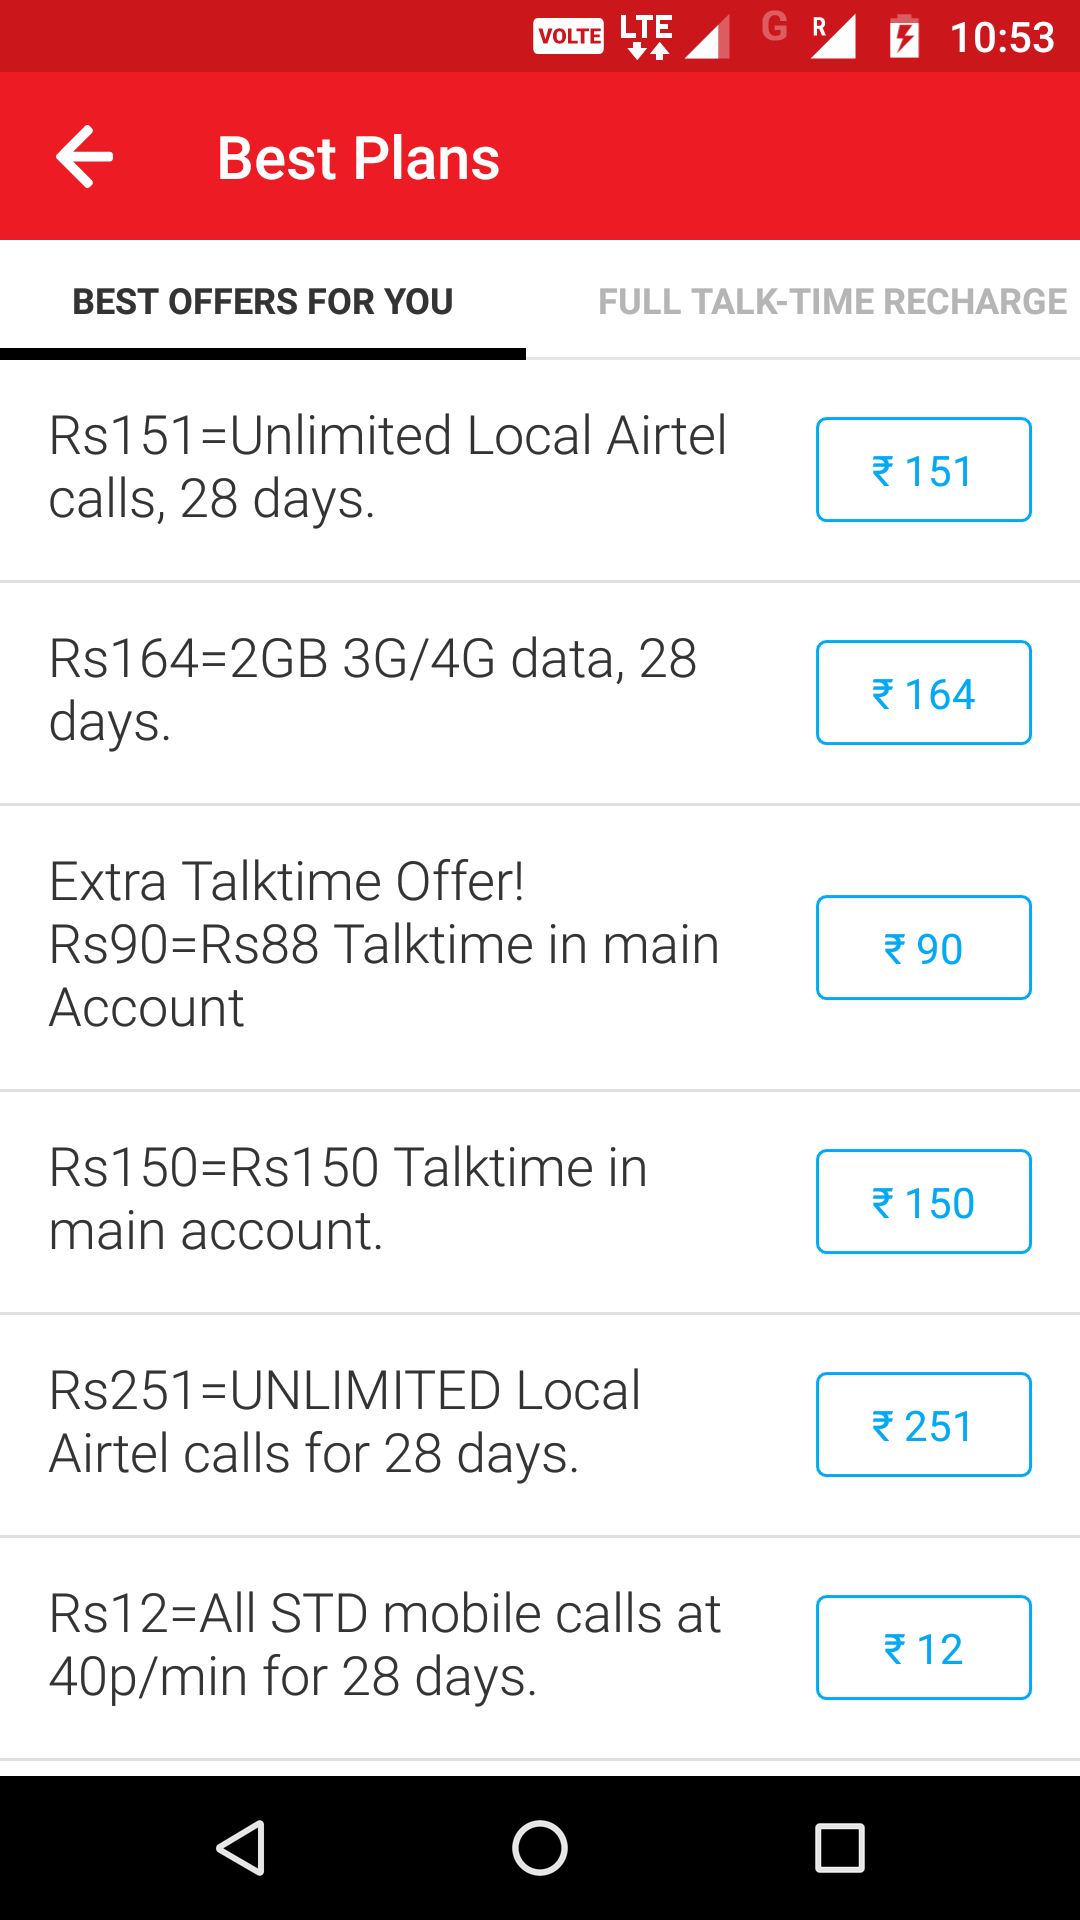Viewport: 1080px width, 1920px height.
Task: Tap the VoLTE status indicator
Action: [x=568, y=37]
